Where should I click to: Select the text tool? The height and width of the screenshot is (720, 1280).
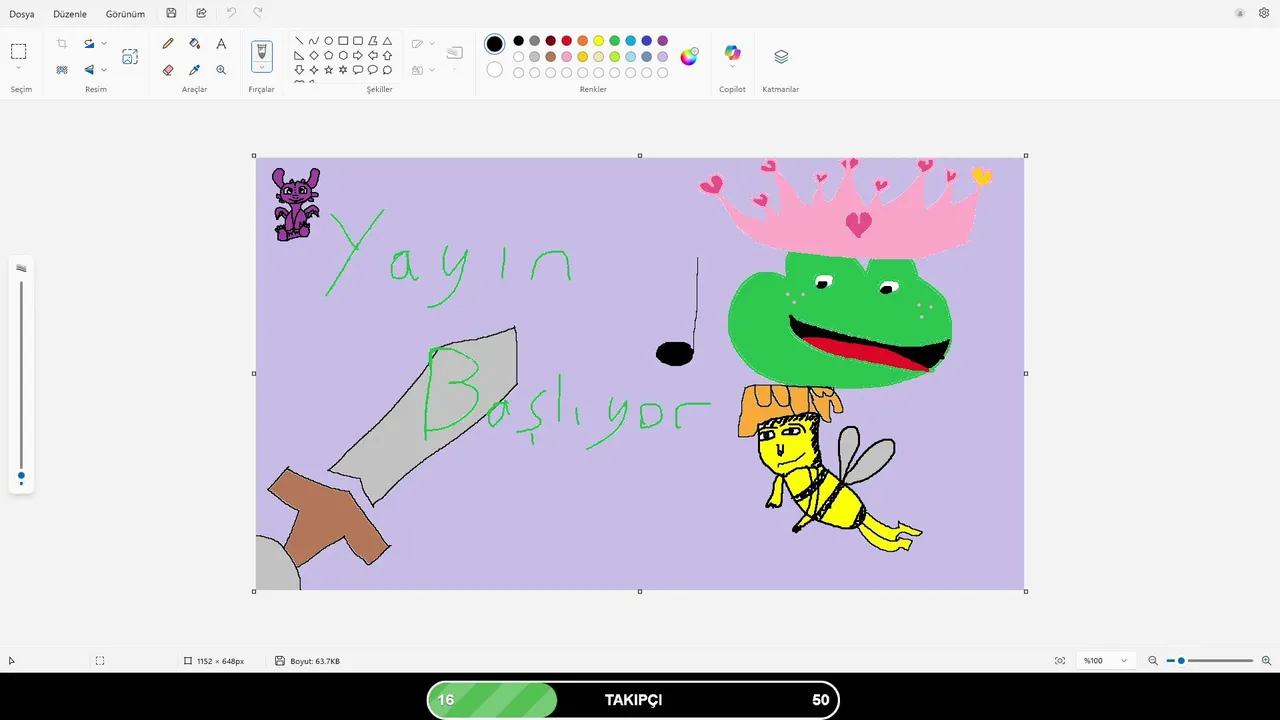pos(221,44)
